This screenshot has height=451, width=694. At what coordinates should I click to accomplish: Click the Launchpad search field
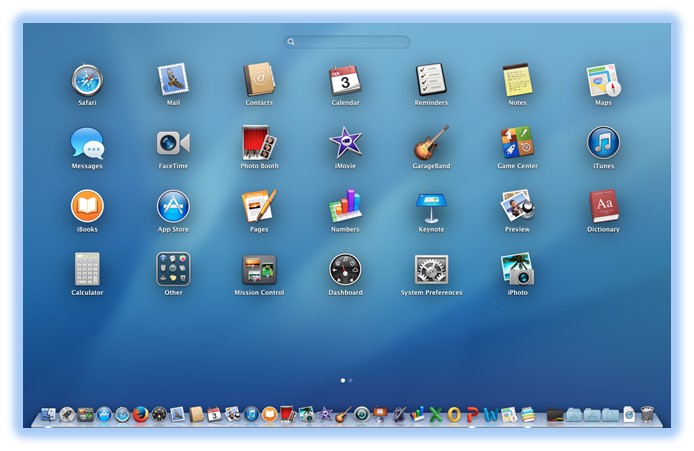click(x=347, y=42)
